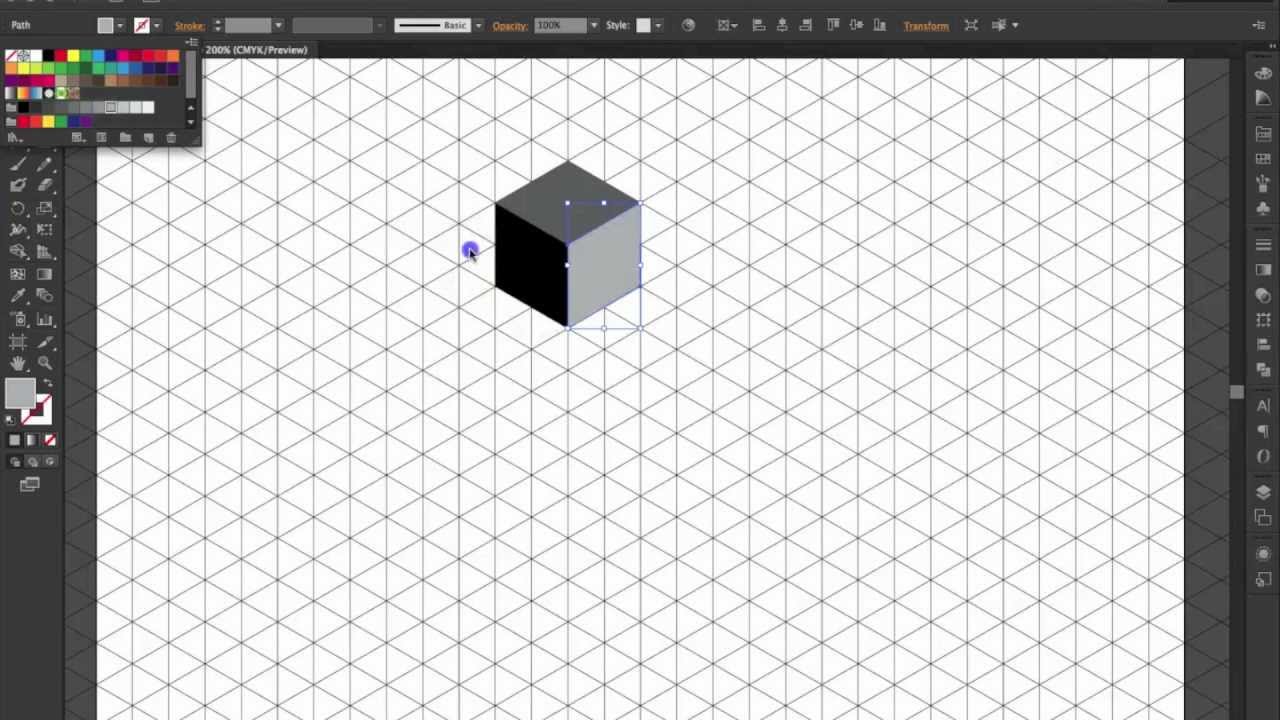The height and width of the screenshot is (720, 1280).
Task: Set paint to None below fill box
Action: tap(50, 440)
